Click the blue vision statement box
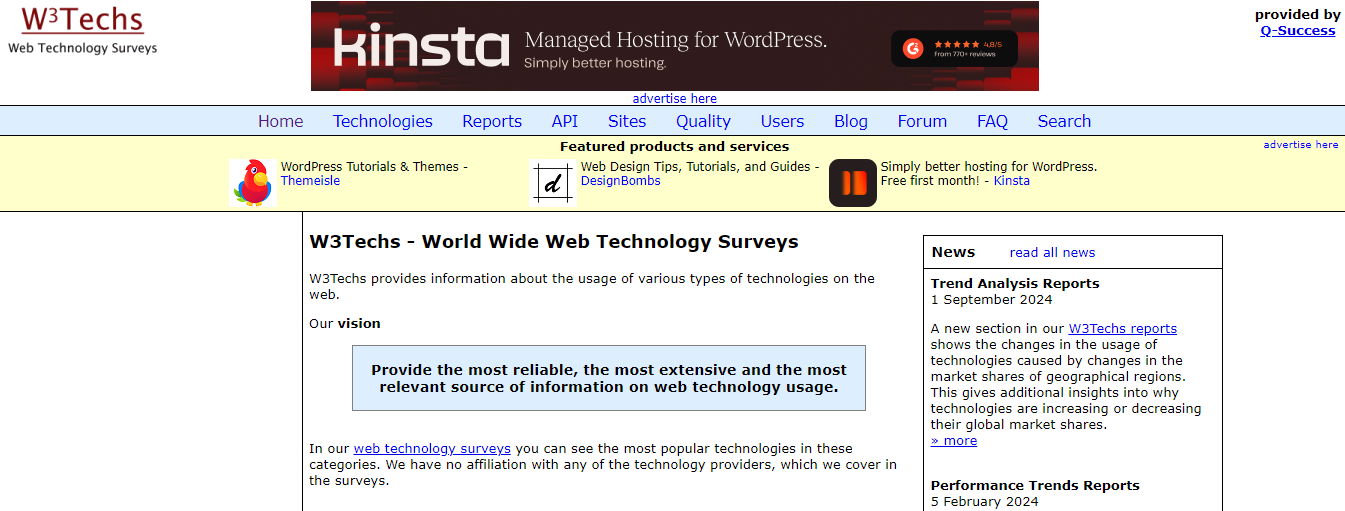The image size is (1345, 511). (609, 378)
